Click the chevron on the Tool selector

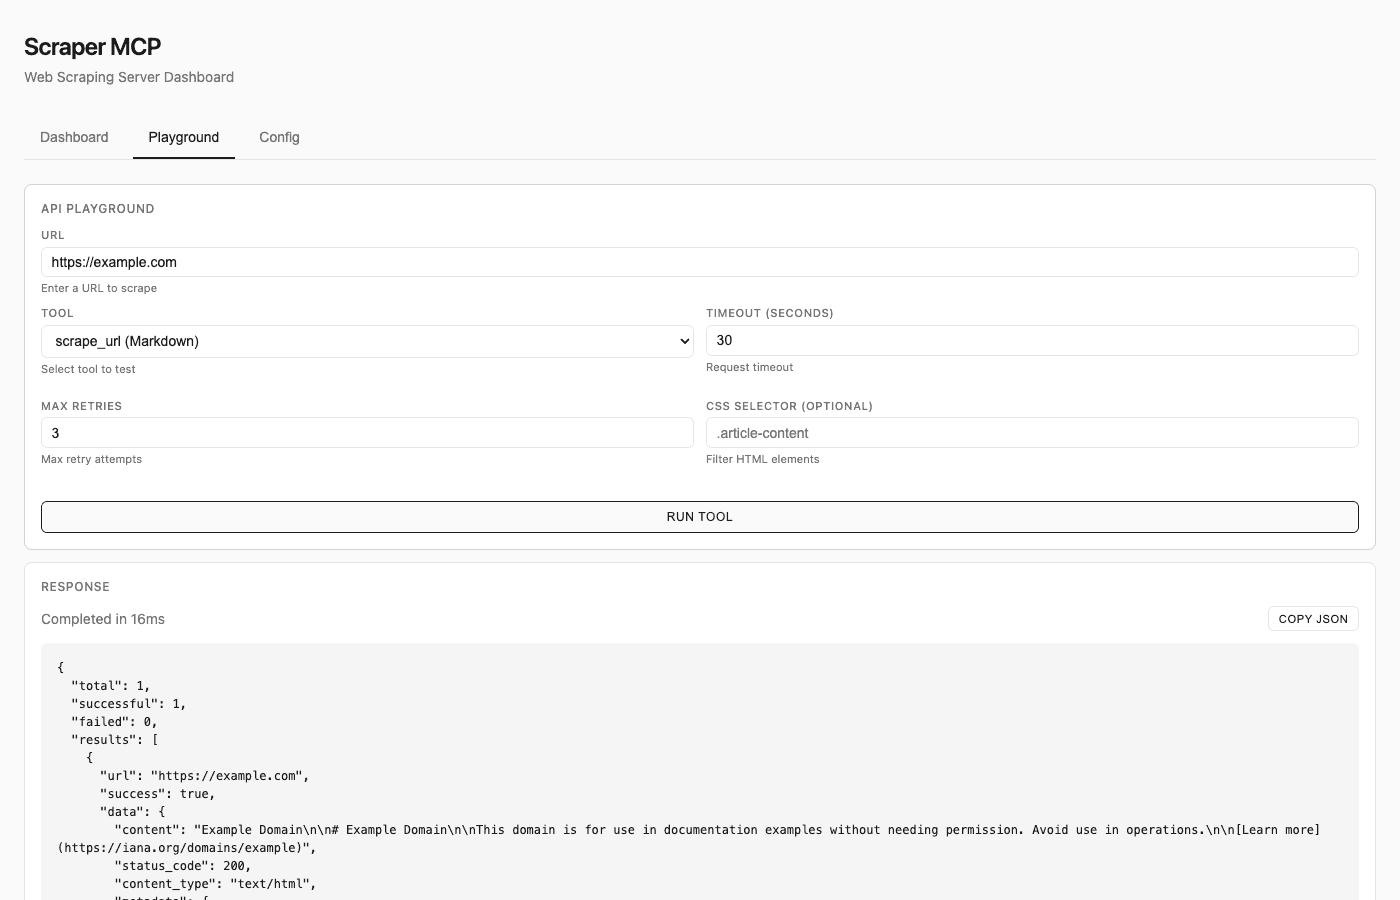683,341
